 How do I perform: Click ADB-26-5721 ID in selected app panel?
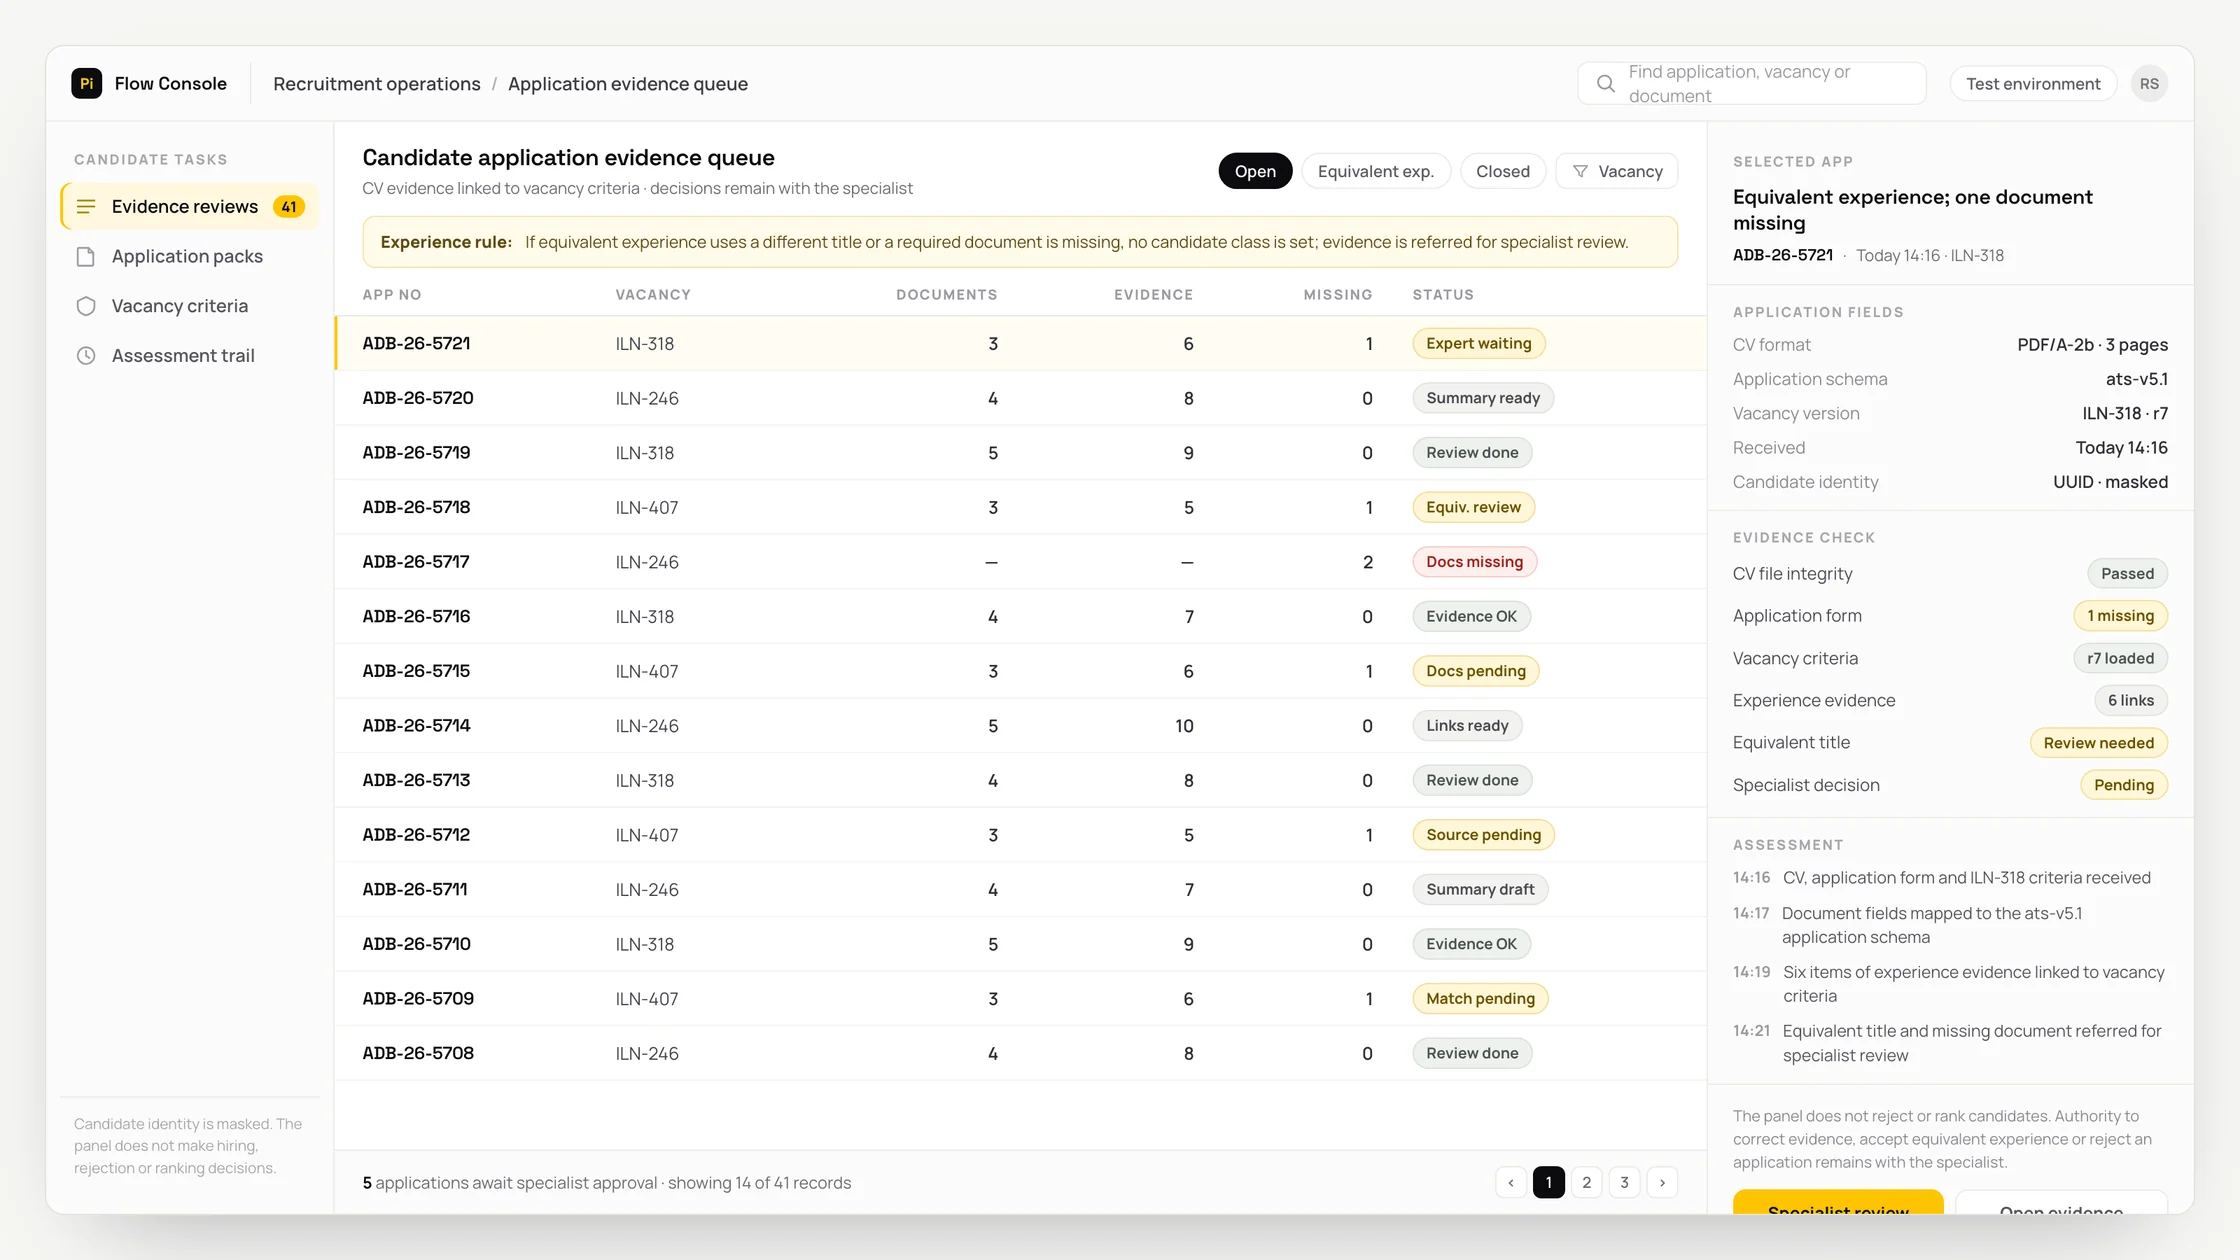pyautogui.click(x=1783, y=256)
